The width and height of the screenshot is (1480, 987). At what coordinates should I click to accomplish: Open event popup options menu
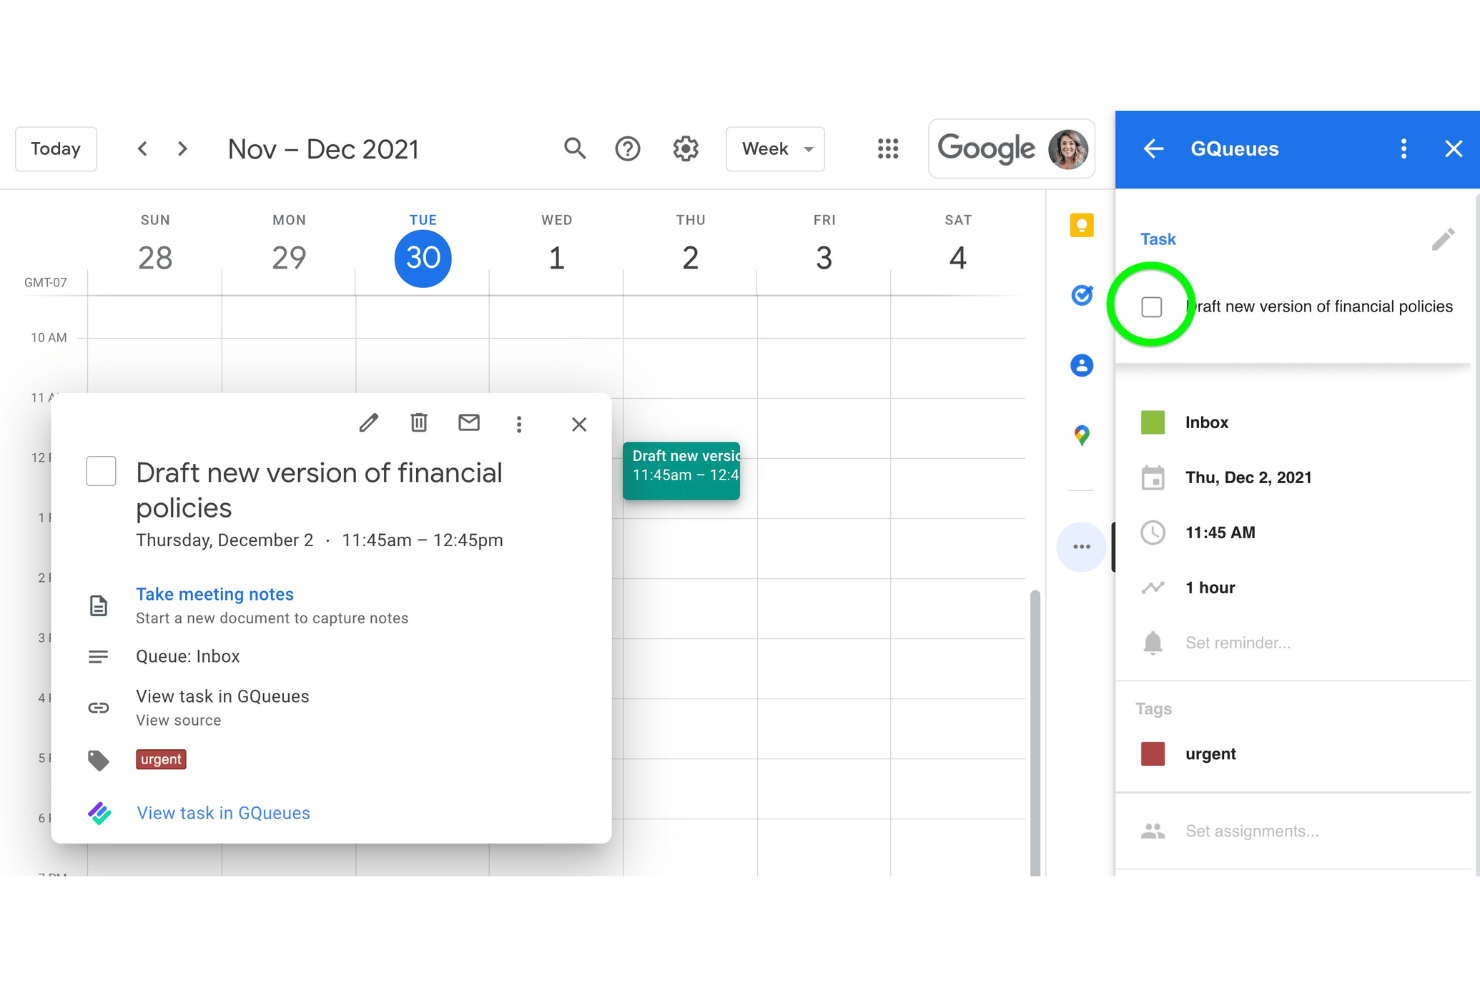(x=519, y=424)
